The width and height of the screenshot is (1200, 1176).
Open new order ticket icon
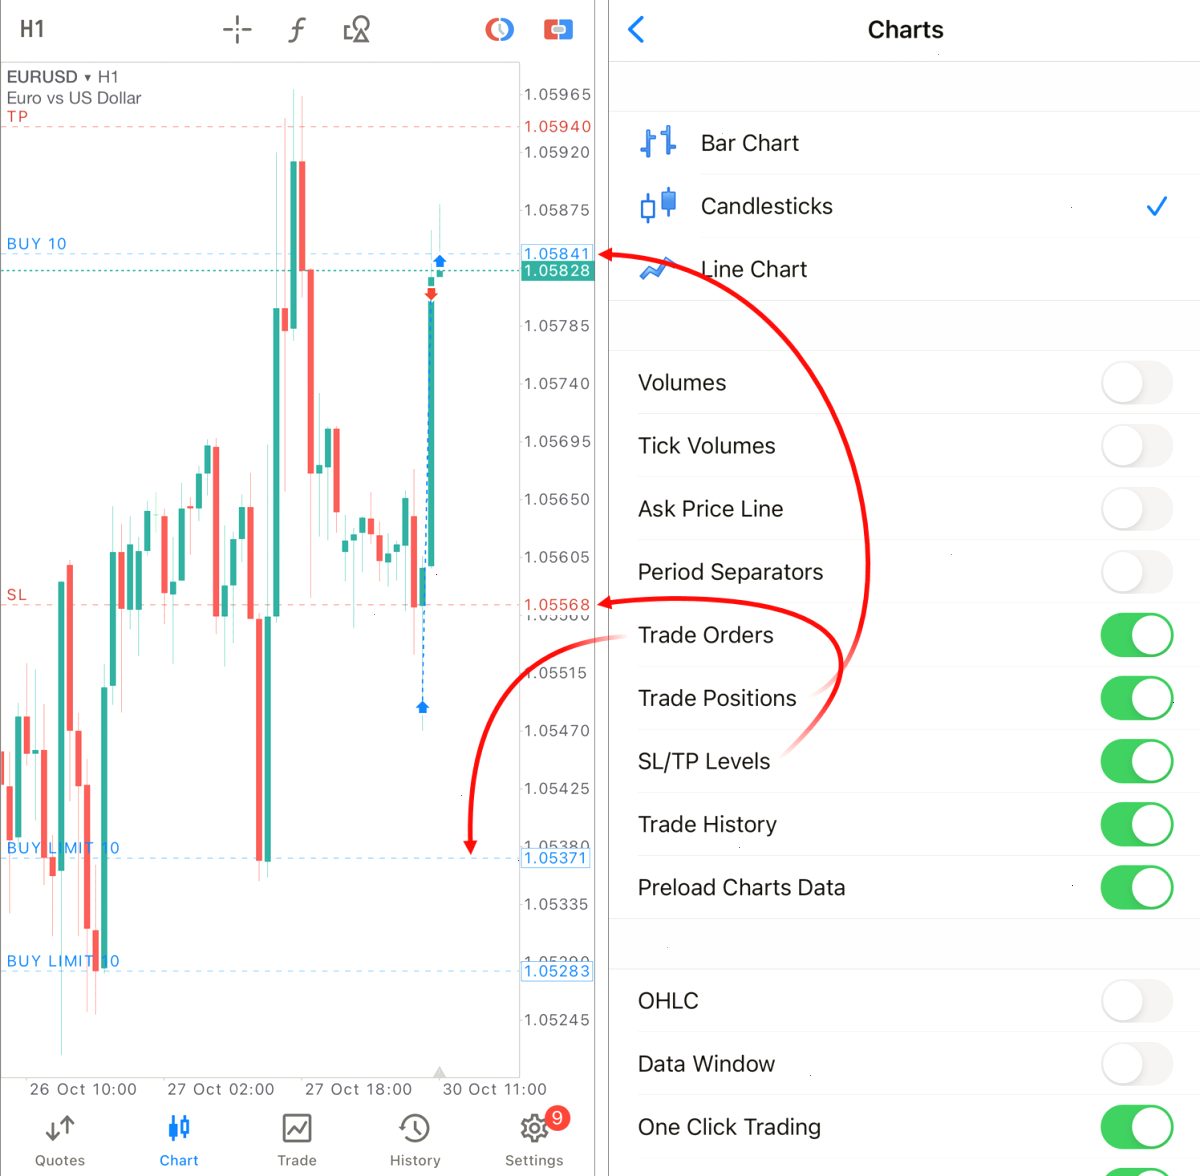558,30
